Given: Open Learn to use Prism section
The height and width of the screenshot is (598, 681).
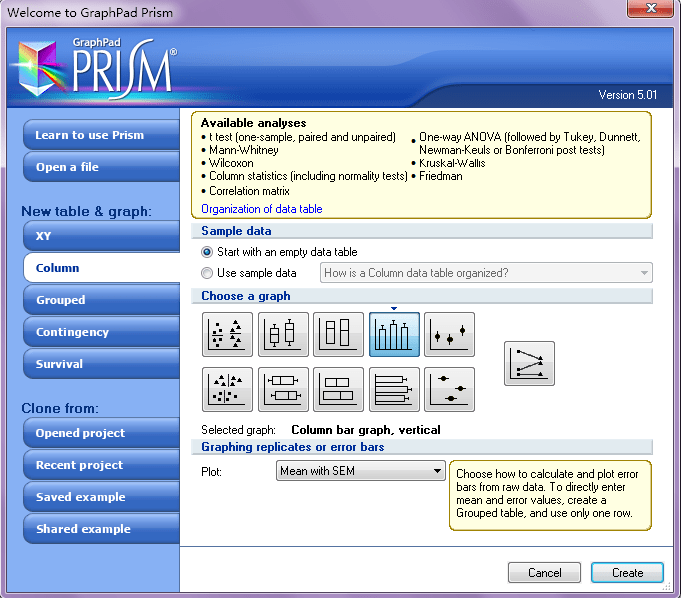Looking at the screenshot, I should tap(102, 135).
